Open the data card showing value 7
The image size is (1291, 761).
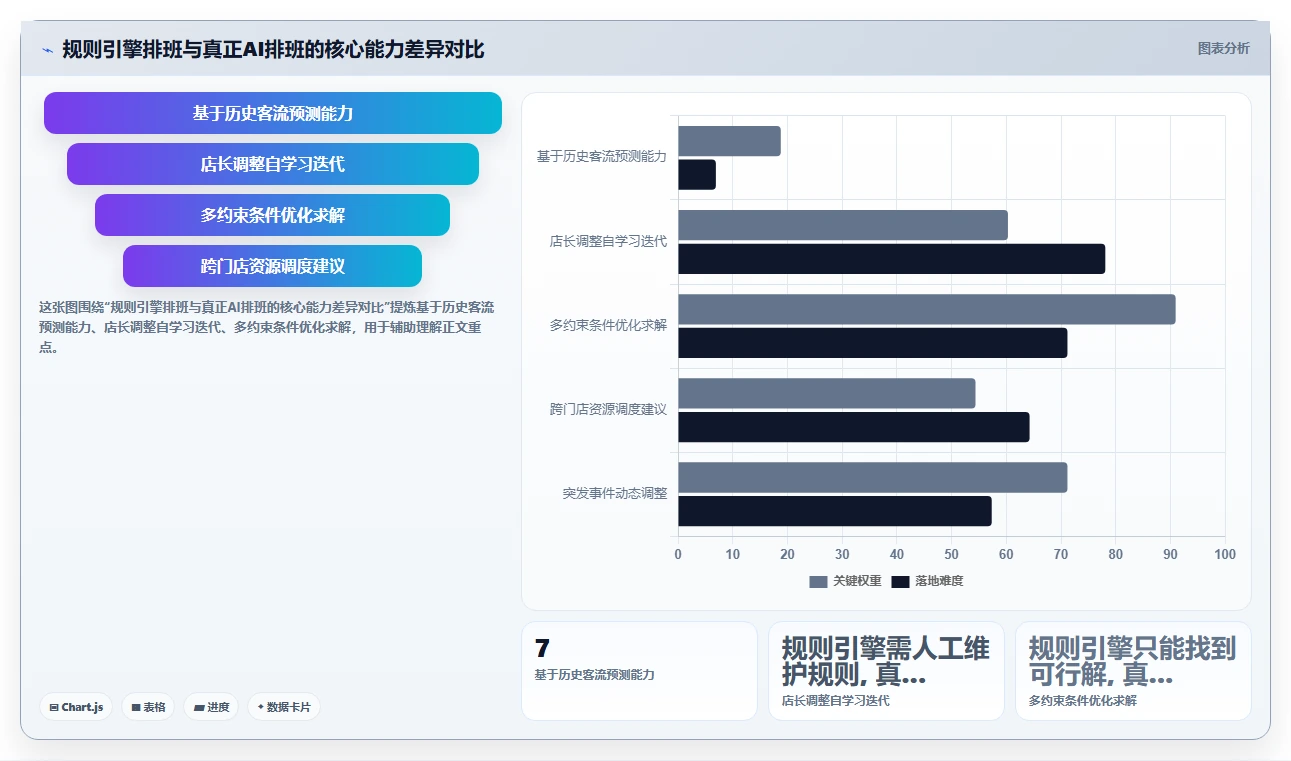pos(639,671)
